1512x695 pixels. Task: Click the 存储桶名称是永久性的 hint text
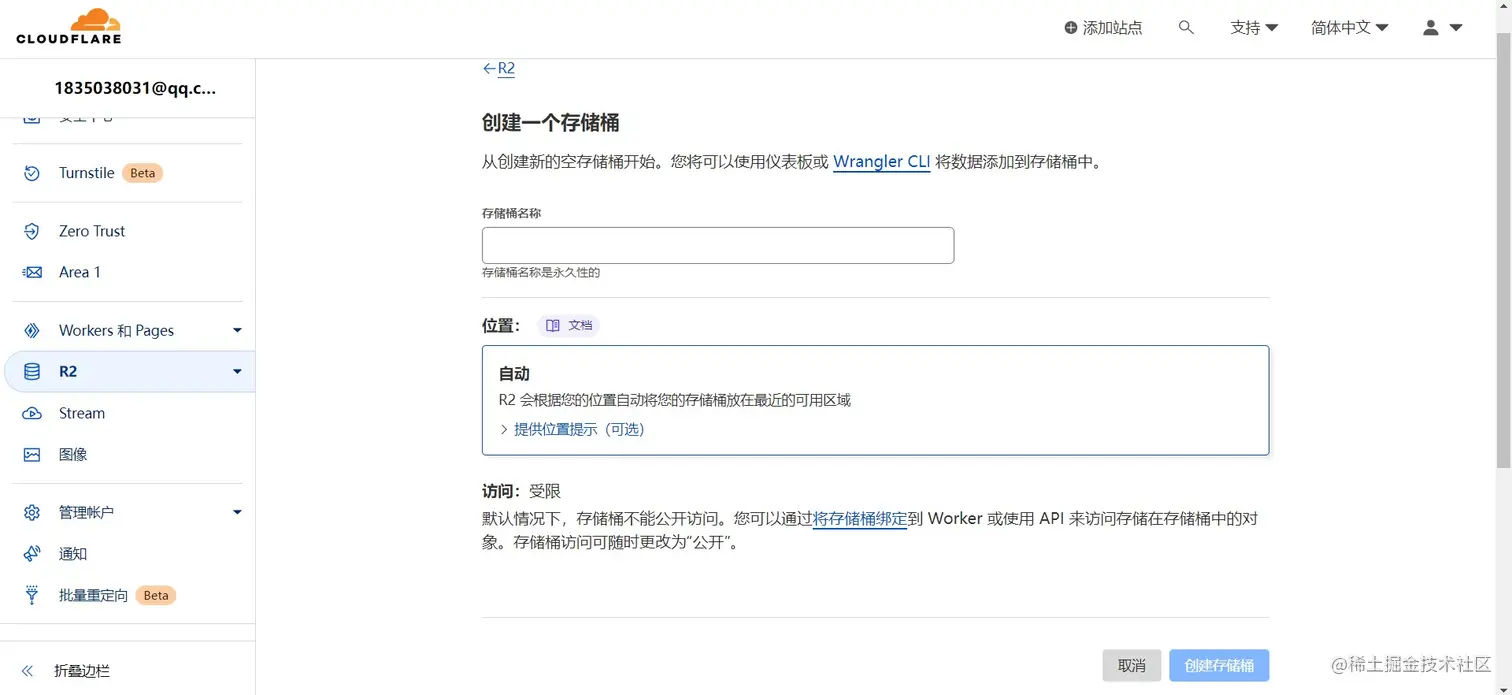[x=541, y=272]
